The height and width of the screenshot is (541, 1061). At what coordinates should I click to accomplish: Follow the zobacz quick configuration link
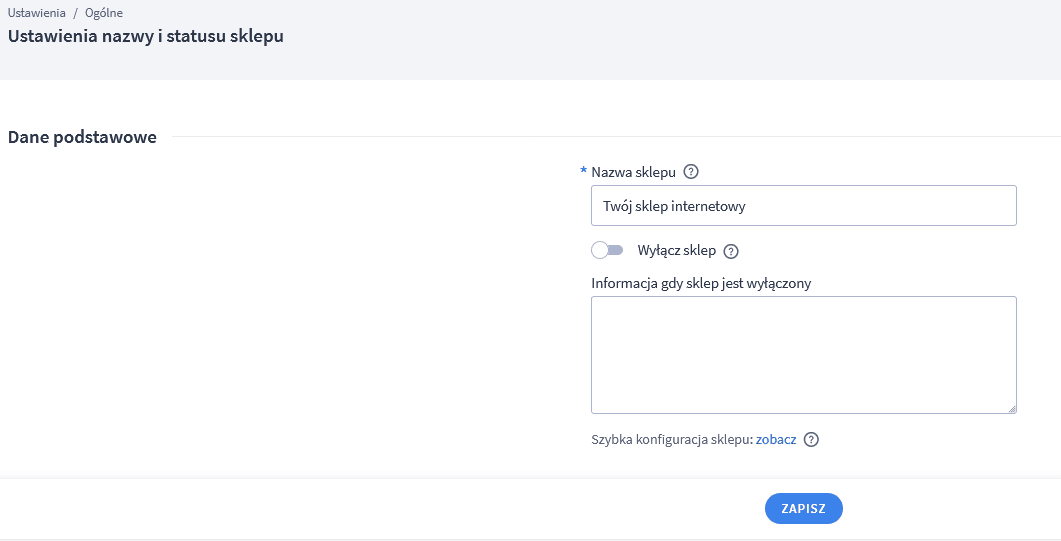coord(776,440)
